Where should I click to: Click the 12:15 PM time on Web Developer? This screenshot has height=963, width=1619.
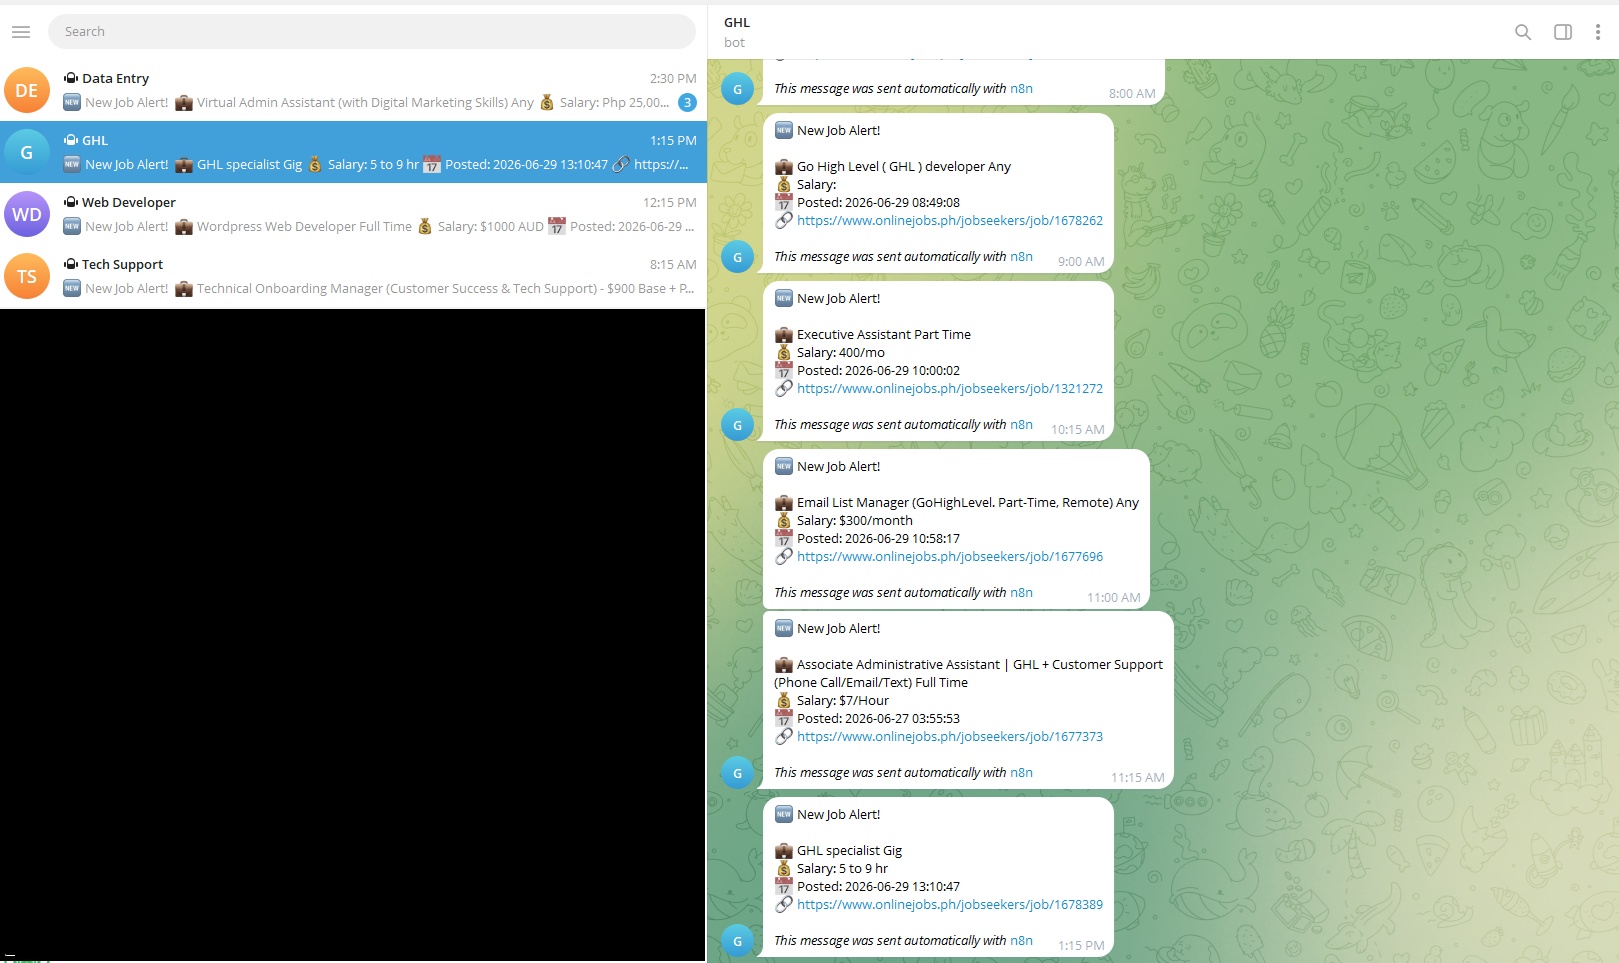click(670, 203)
